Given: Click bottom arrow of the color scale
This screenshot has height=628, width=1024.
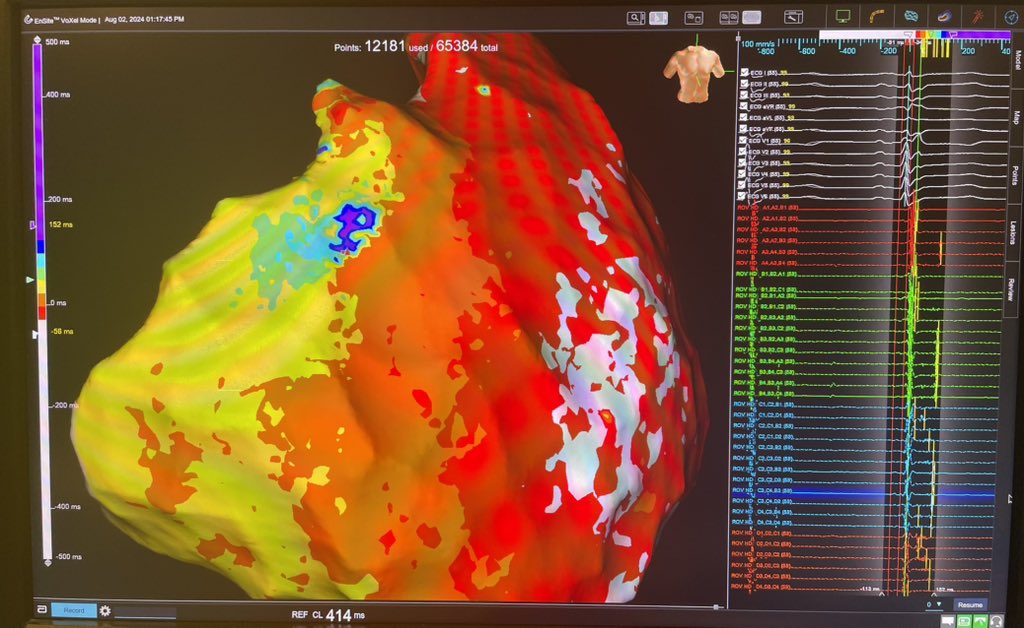Looking at the screenshot, I should click(x=47, y=562).
